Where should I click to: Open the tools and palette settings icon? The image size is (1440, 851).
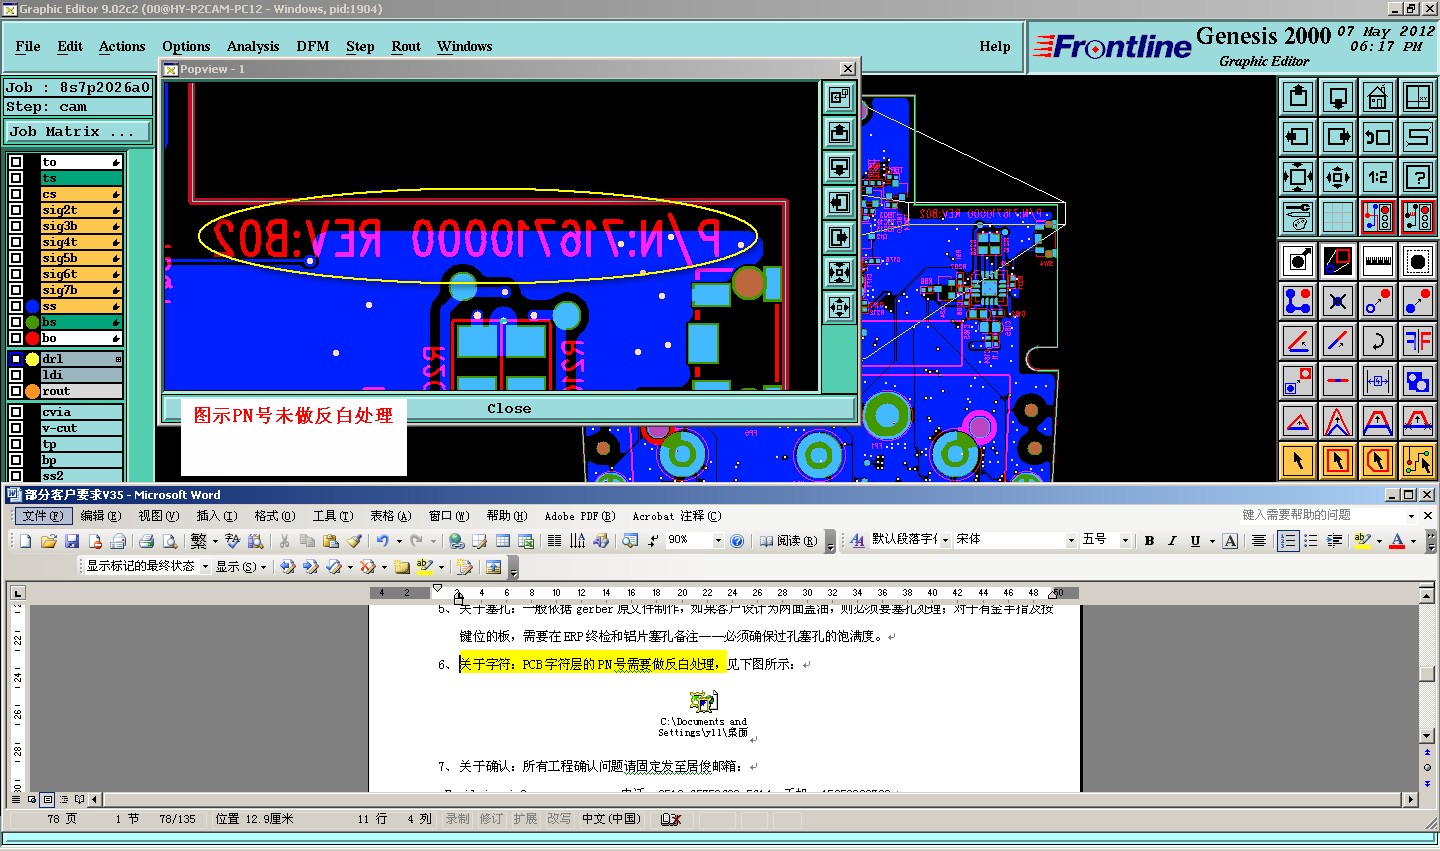point(1298,217)
